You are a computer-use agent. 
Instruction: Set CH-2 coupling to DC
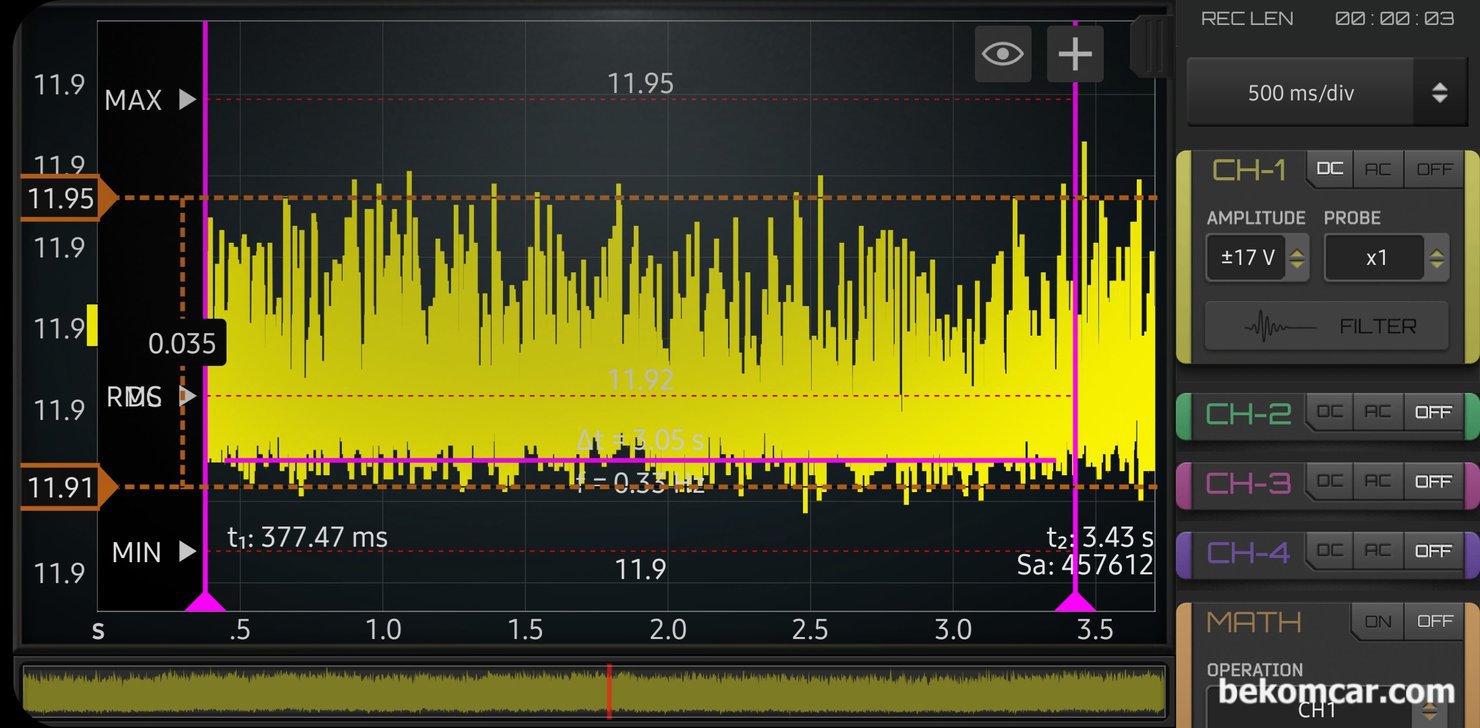[x=1330, y=411]
